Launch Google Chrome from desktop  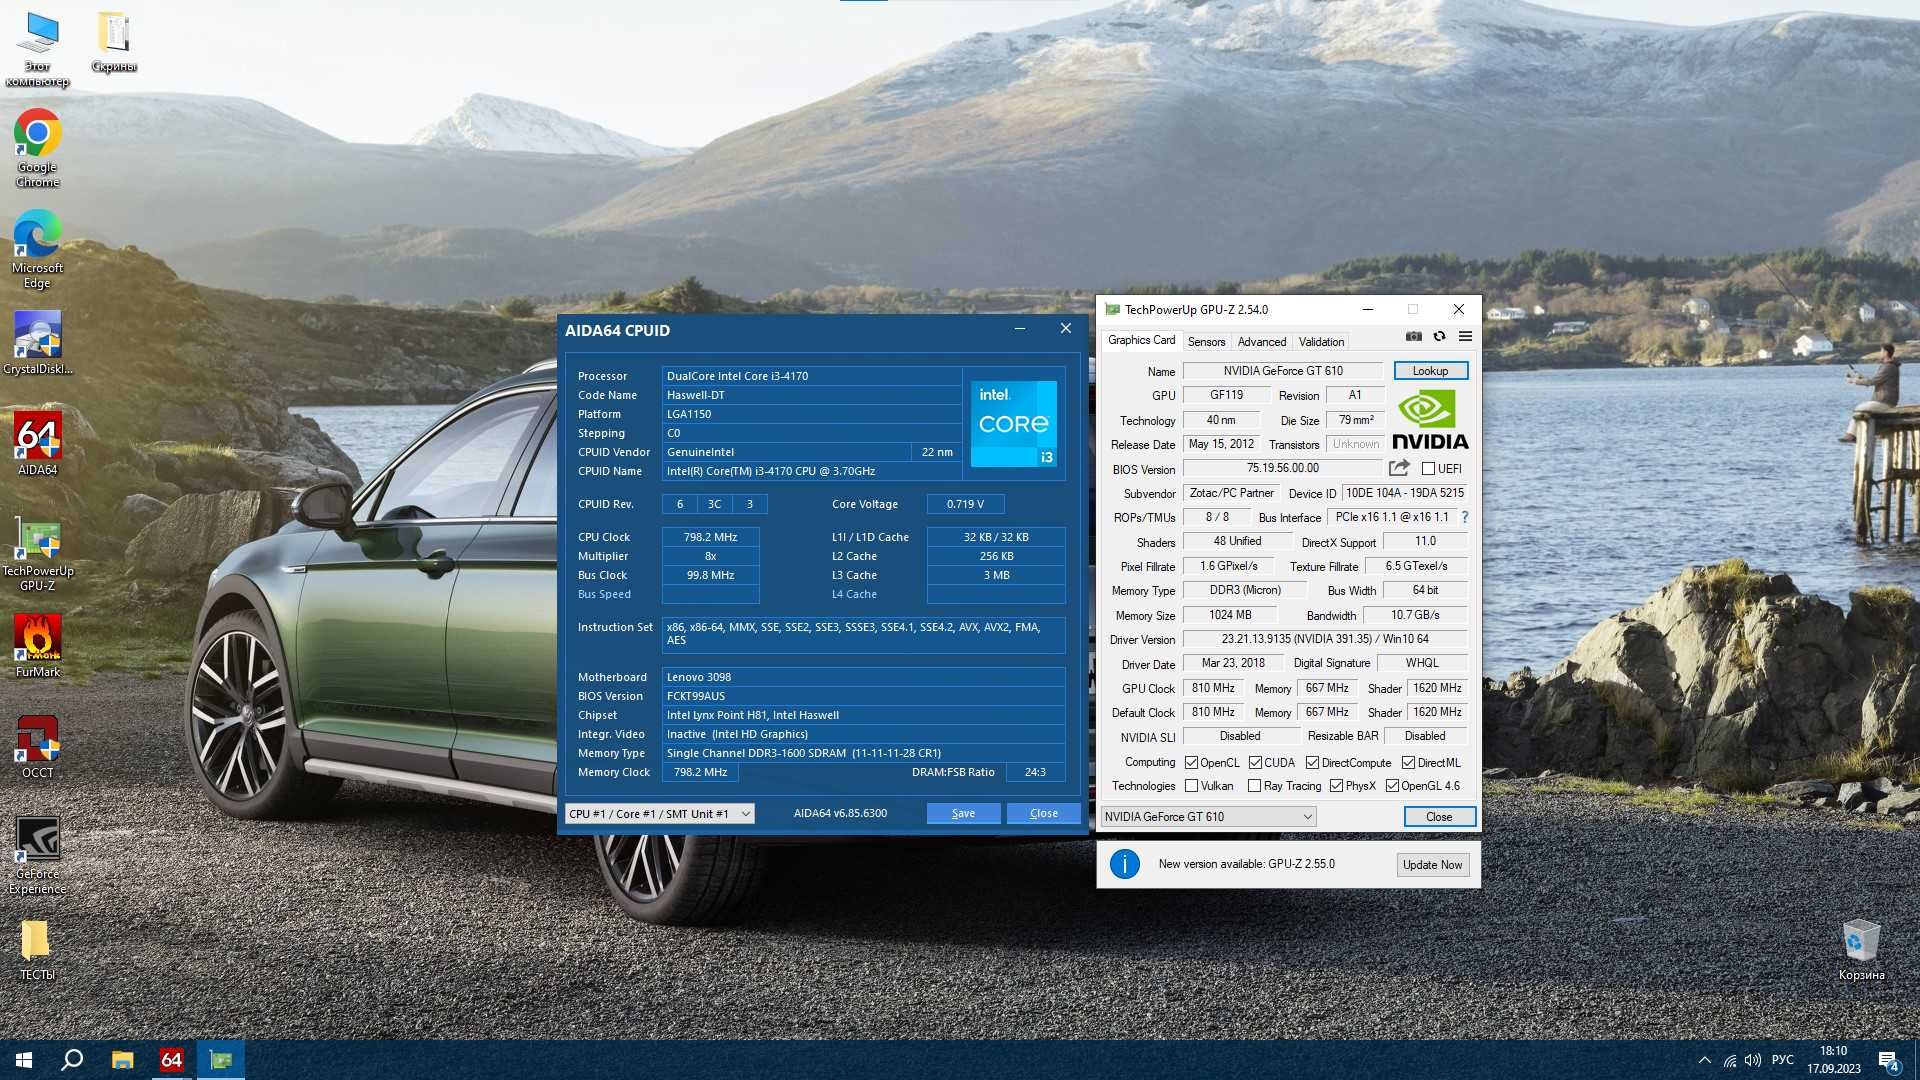tap(37, 149)
